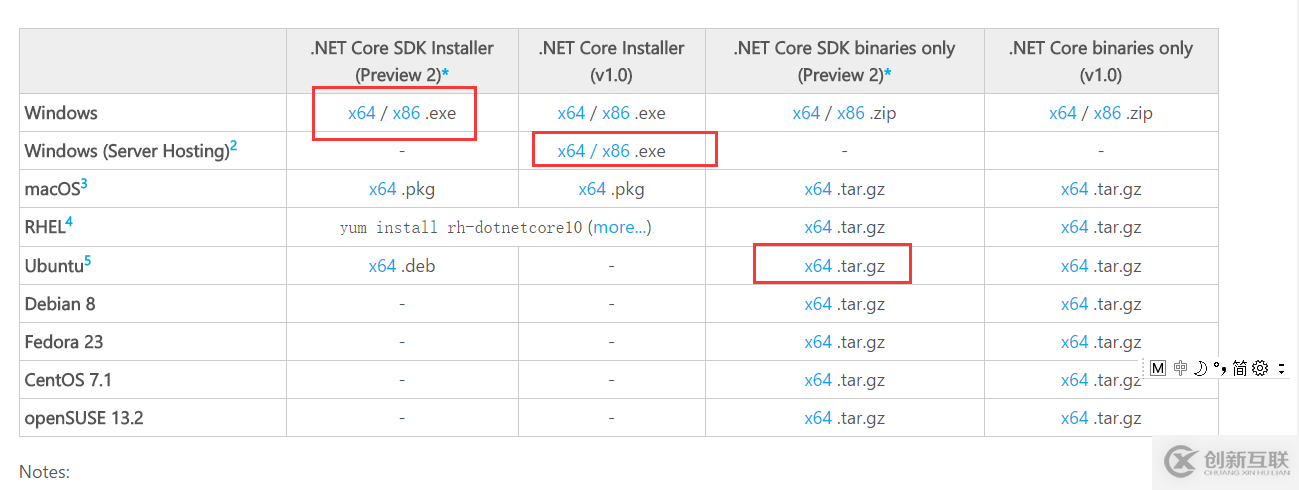
Task: Download Windows x86 SDK binaries .zip
Action: 851,113
